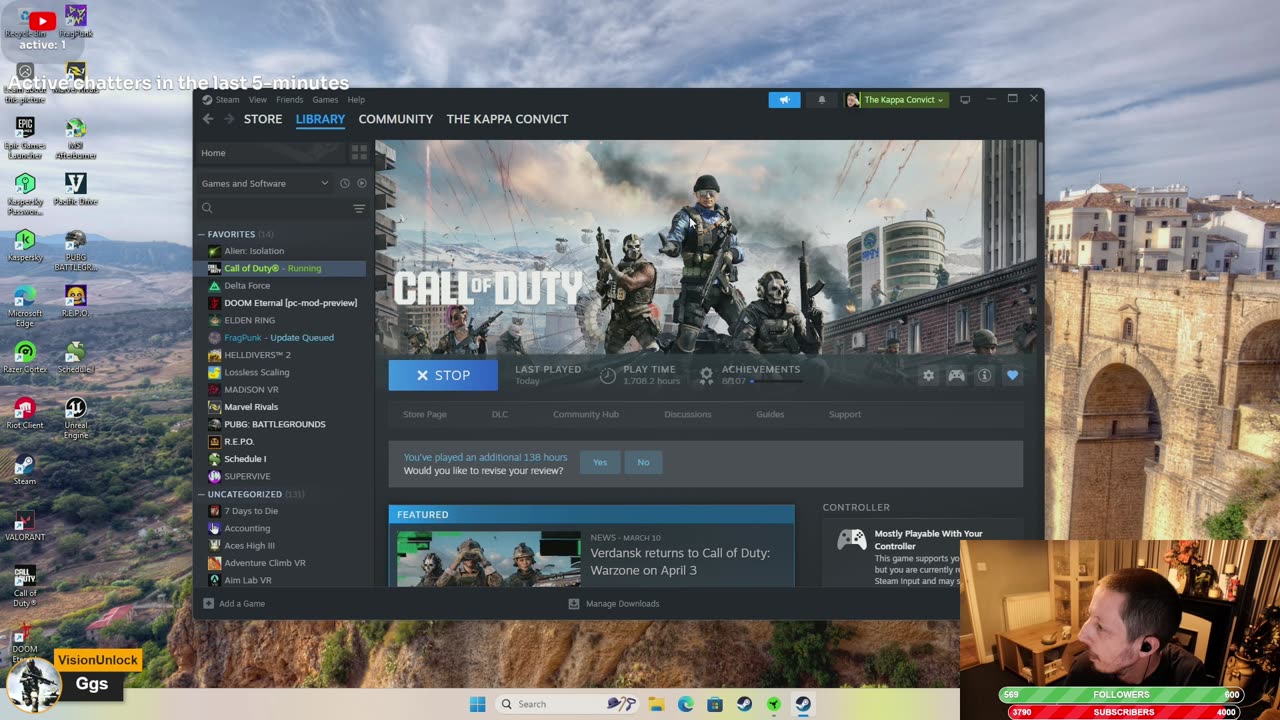Open MSI Afterburner desktop icon
Image resolution: width=1280 pixels, height=720 pixels.
point(75,137)
